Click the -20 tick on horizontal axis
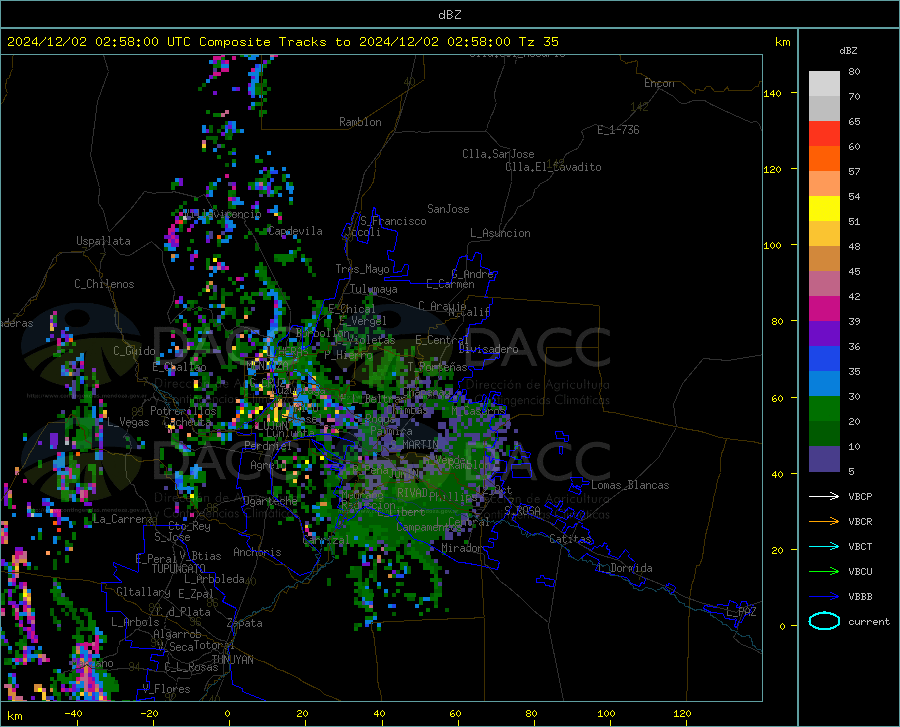The width and height of the screenshot is (900, 727). tap(149, 714)
